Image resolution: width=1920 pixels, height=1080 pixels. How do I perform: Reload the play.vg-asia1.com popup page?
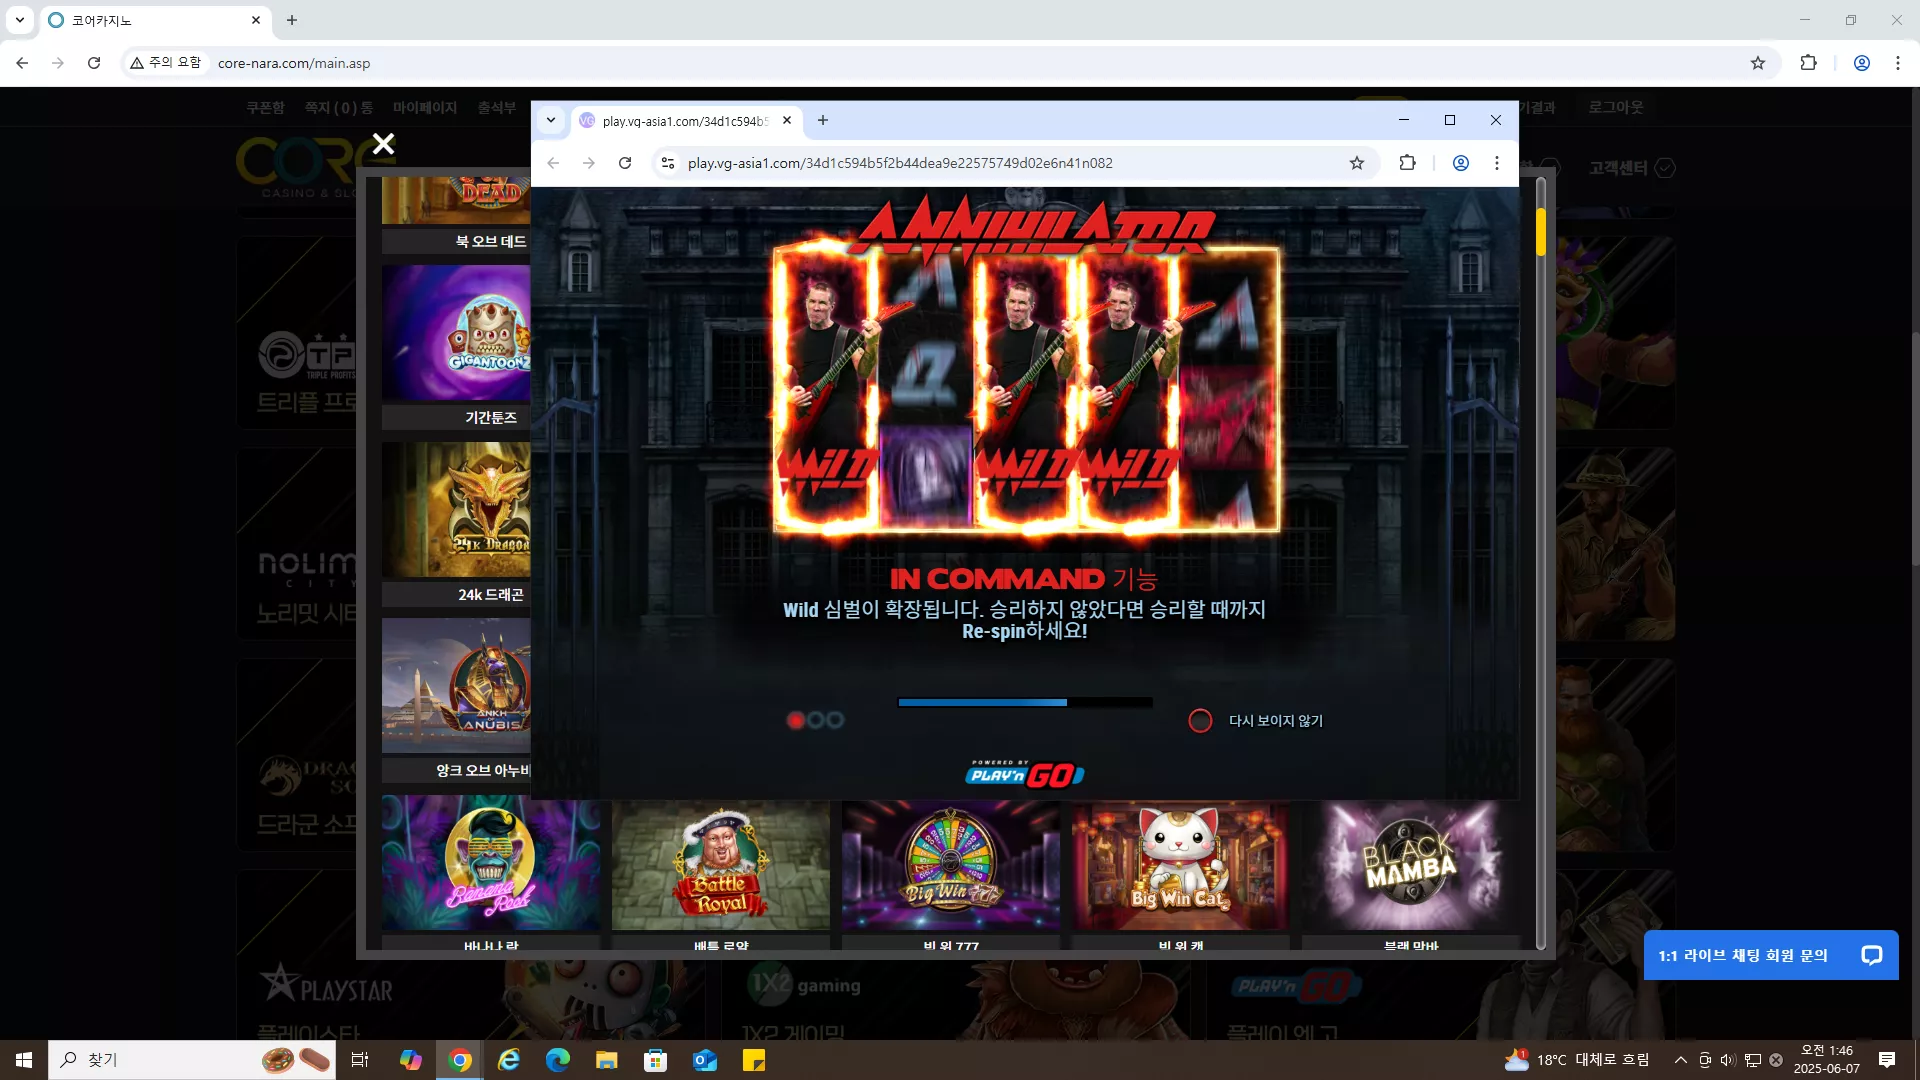pyautogui.click(x=625, y=163)
